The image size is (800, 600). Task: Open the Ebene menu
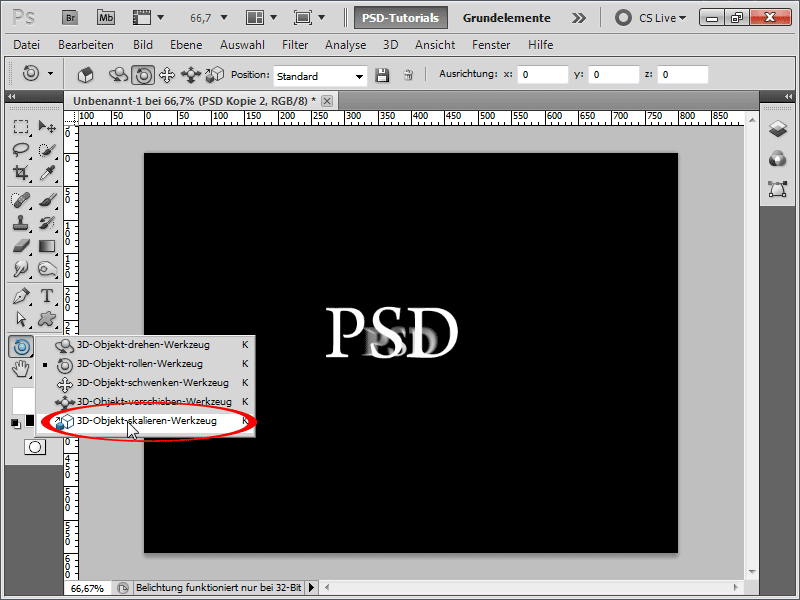coord(186,45)
